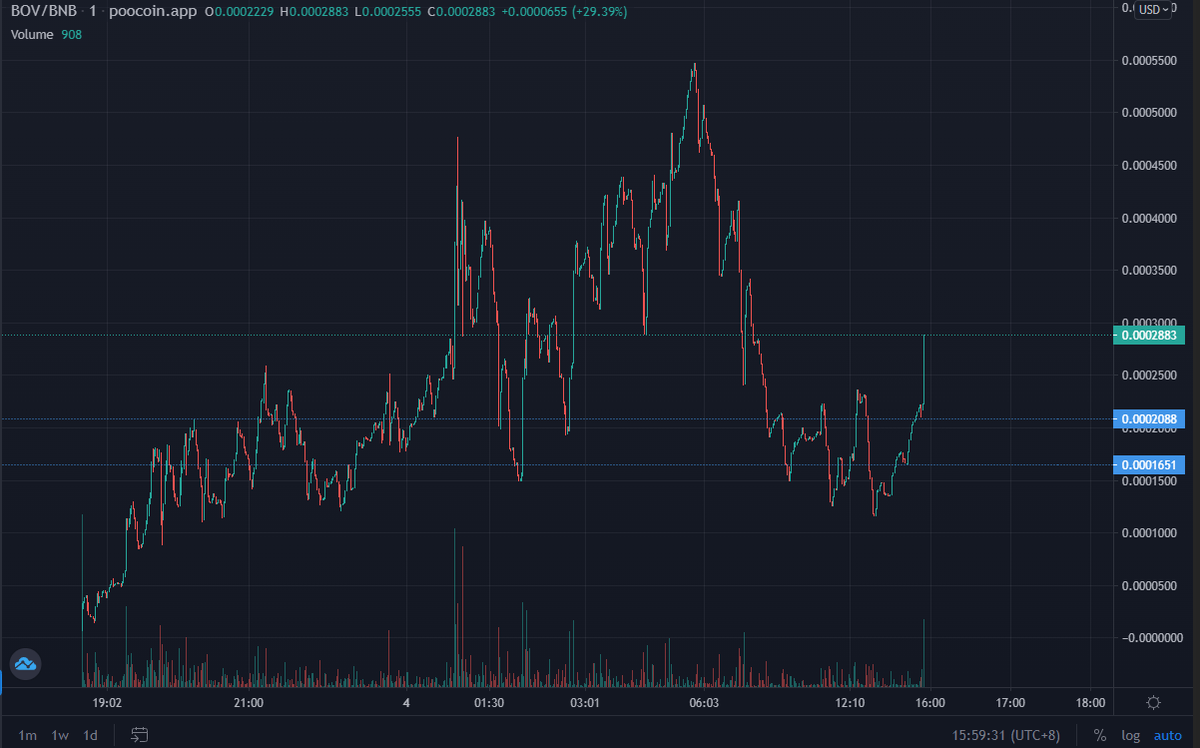Screen dimensions: 1200x748
Task: Open chart settings gear on time axis
Action: tap(1153, 703)
